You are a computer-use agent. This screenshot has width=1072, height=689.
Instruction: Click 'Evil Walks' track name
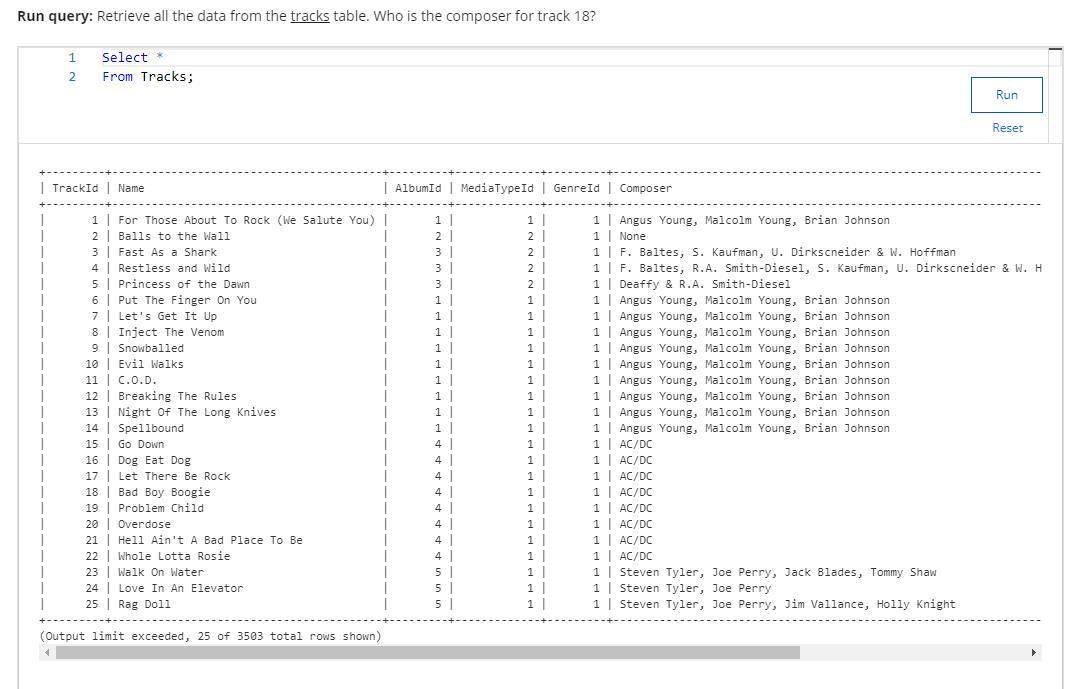coord(150,364)
